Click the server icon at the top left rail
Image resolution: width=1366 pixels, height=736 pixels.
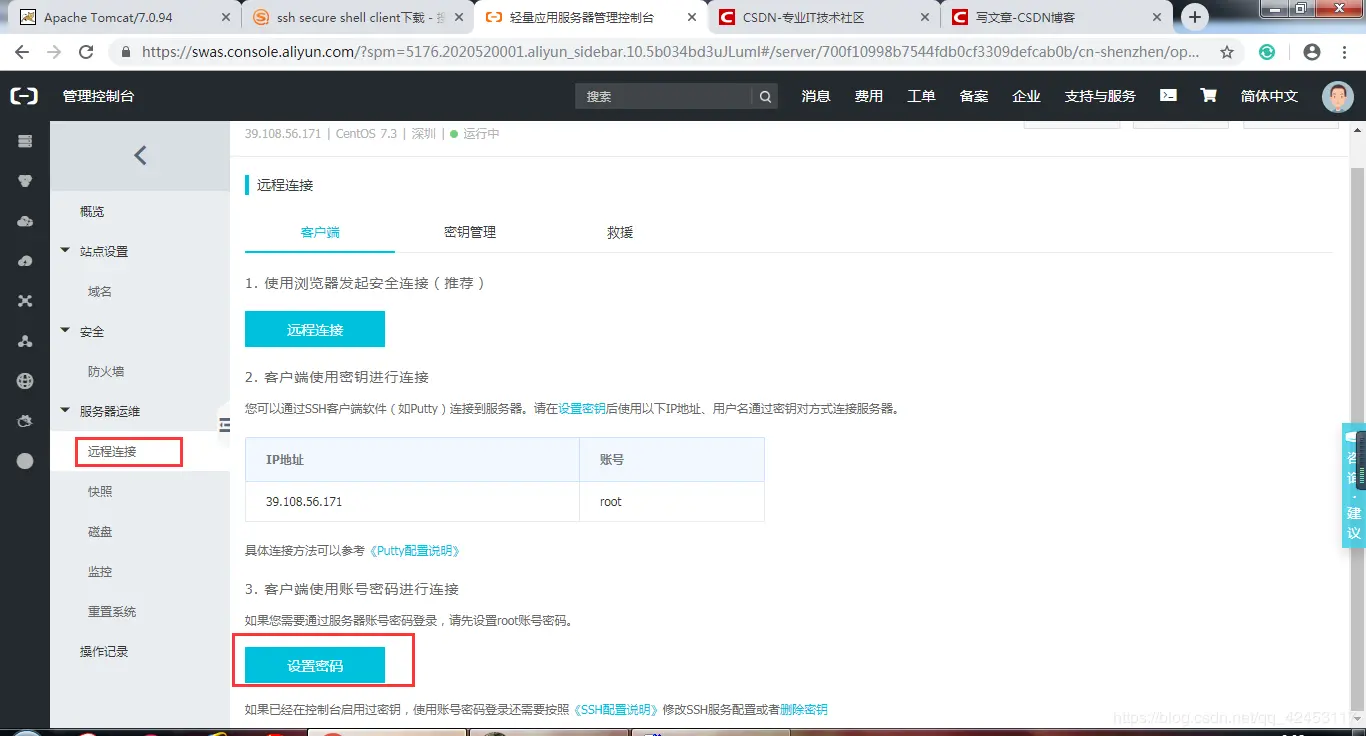24,141
